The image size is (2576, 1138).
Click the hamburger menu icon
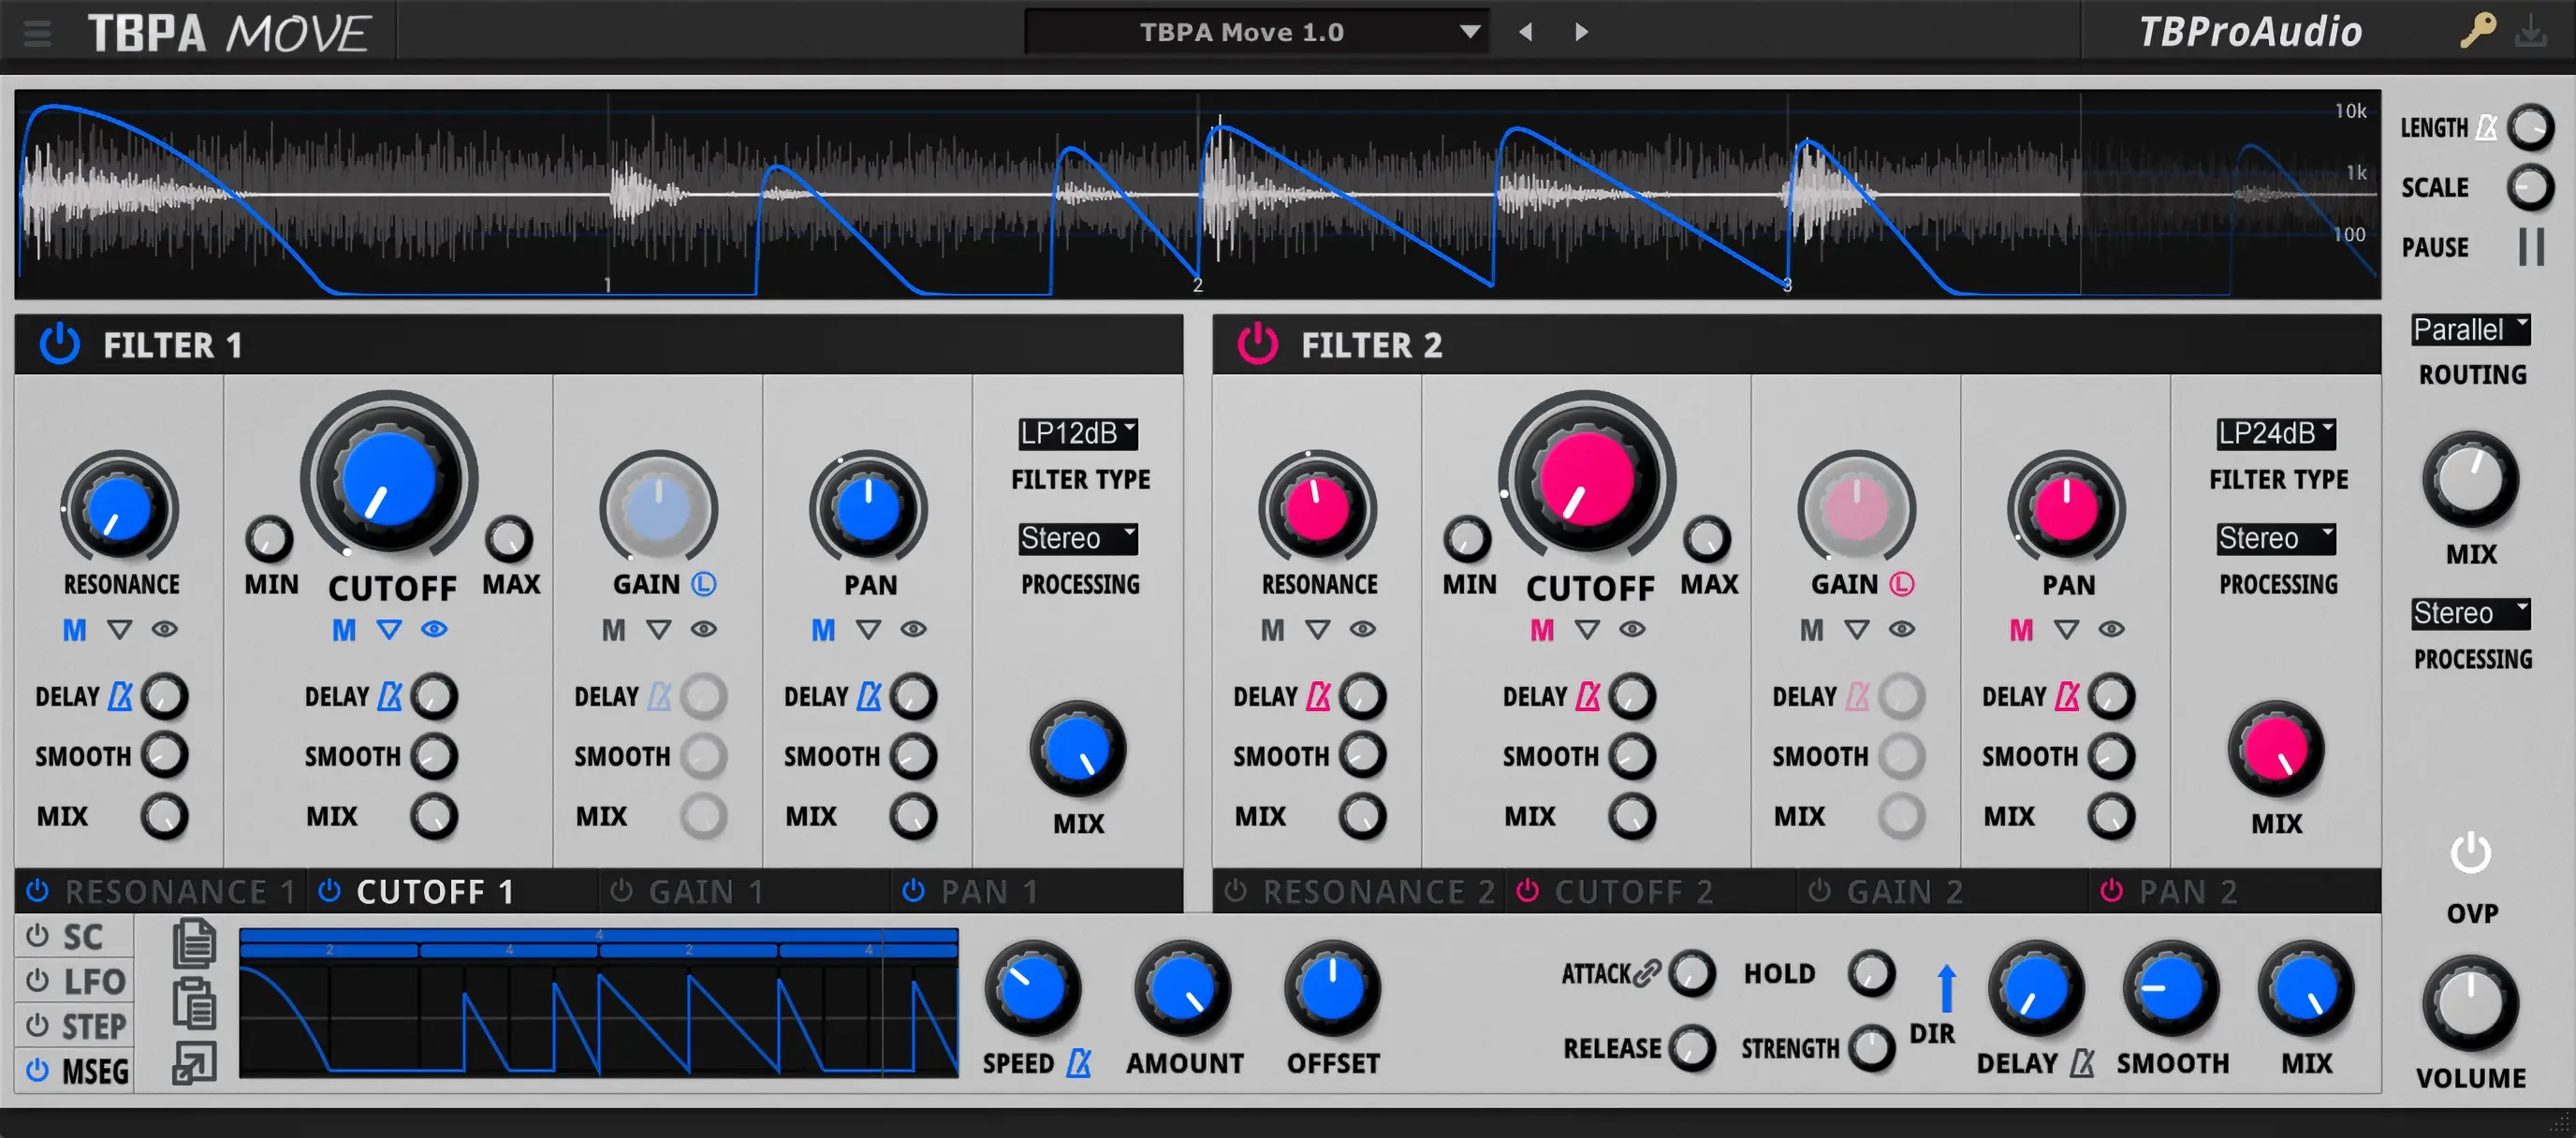(x=37, y=33)
